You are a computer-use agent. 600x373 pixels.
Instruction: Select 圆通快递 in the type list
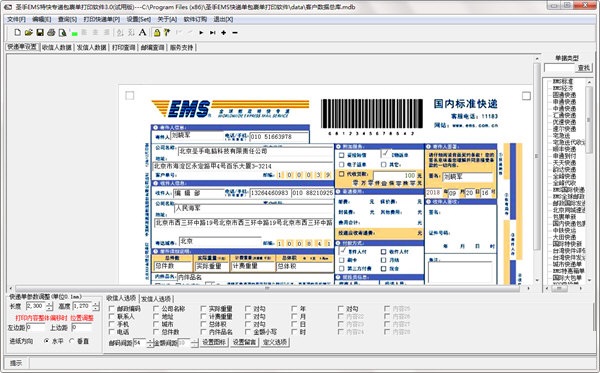[564, 95]
